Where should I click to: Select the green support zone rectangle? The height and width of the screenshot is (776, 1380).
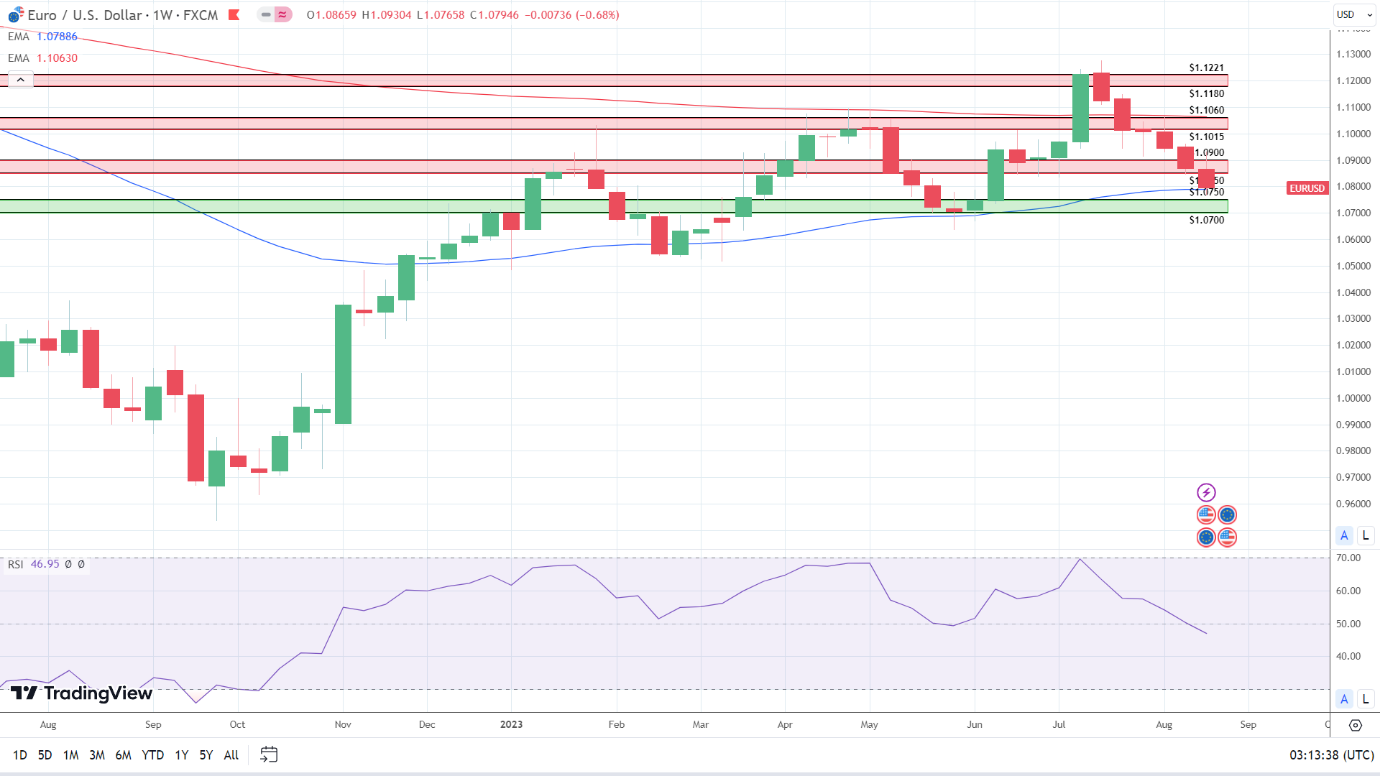pyautogui.click(x=613, y=206)
